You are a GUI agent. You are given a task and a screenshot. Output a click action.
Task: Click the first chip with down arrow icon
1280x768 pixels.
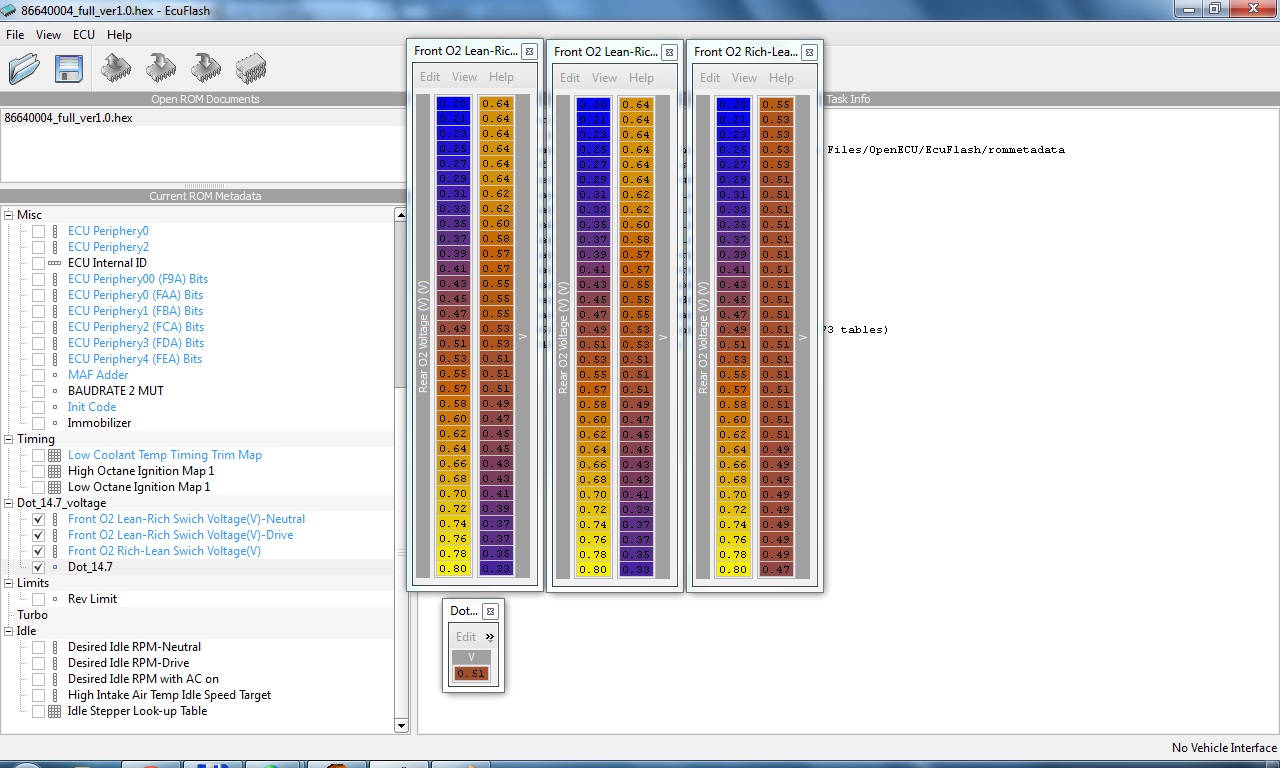[160, 68]
